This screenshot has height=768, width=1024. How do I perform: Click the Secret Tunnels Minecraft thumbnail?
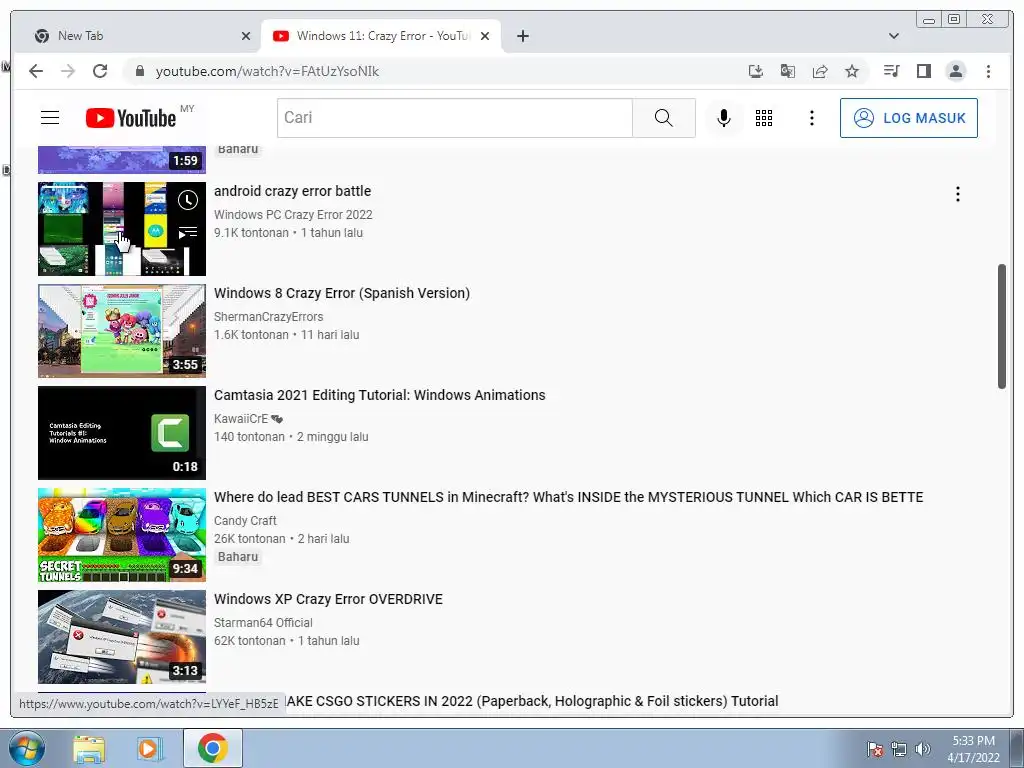click(121, 534)
